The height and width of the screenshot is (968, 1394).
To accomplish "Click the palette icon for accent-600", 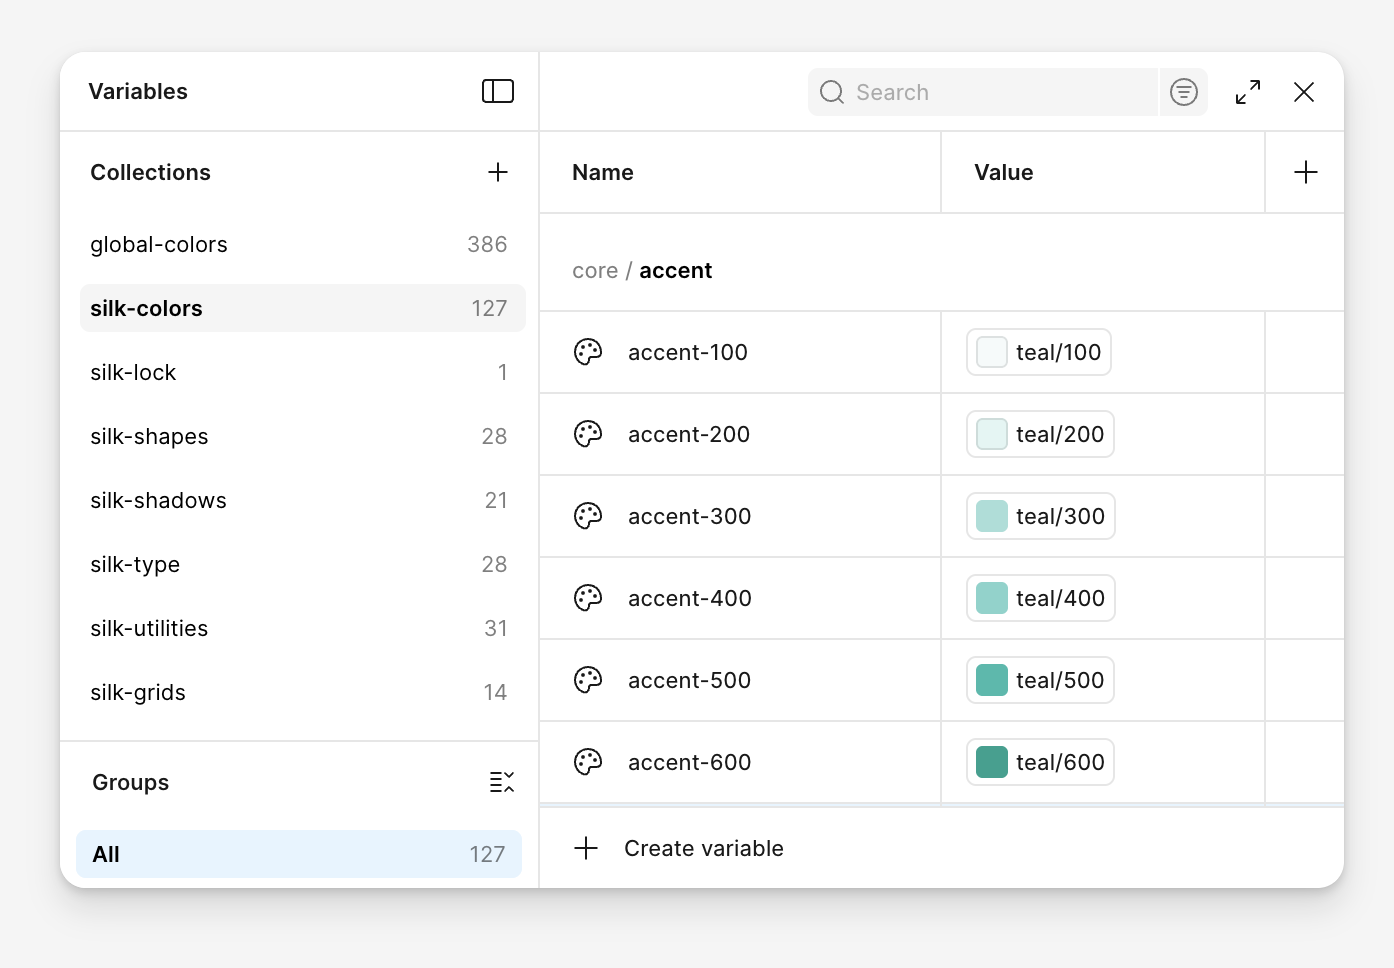I will (588, 762).
